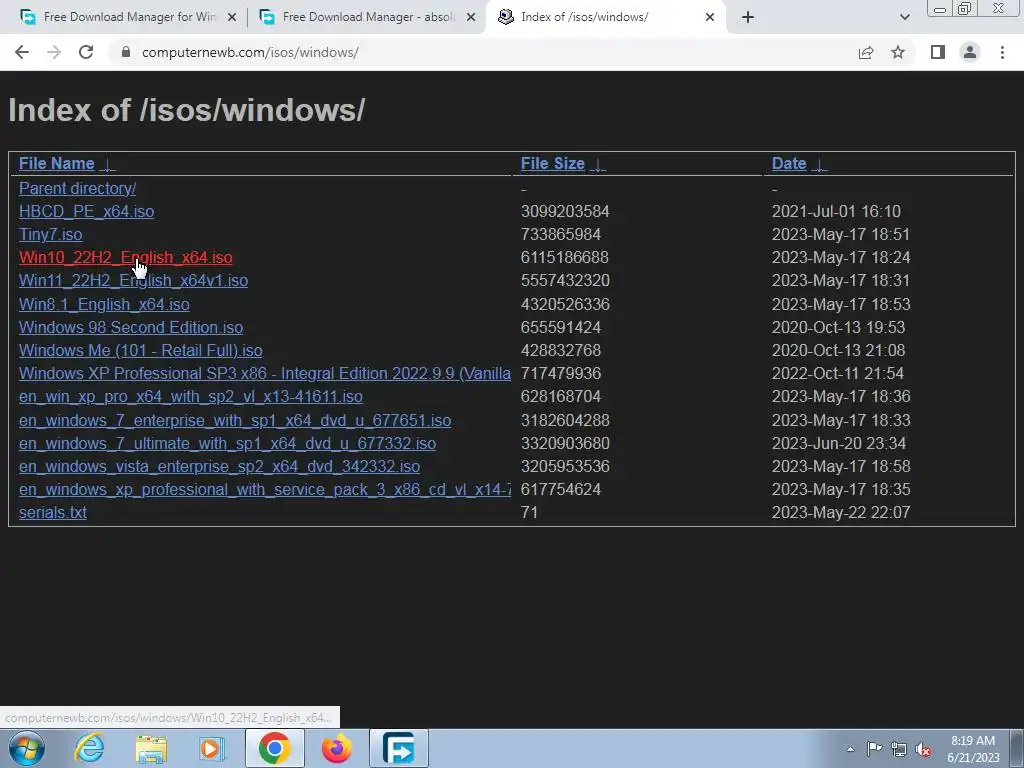The image size is (1024, 768).
Task: Open Windows Explorer from taskbar
Action: click(151, 748)
